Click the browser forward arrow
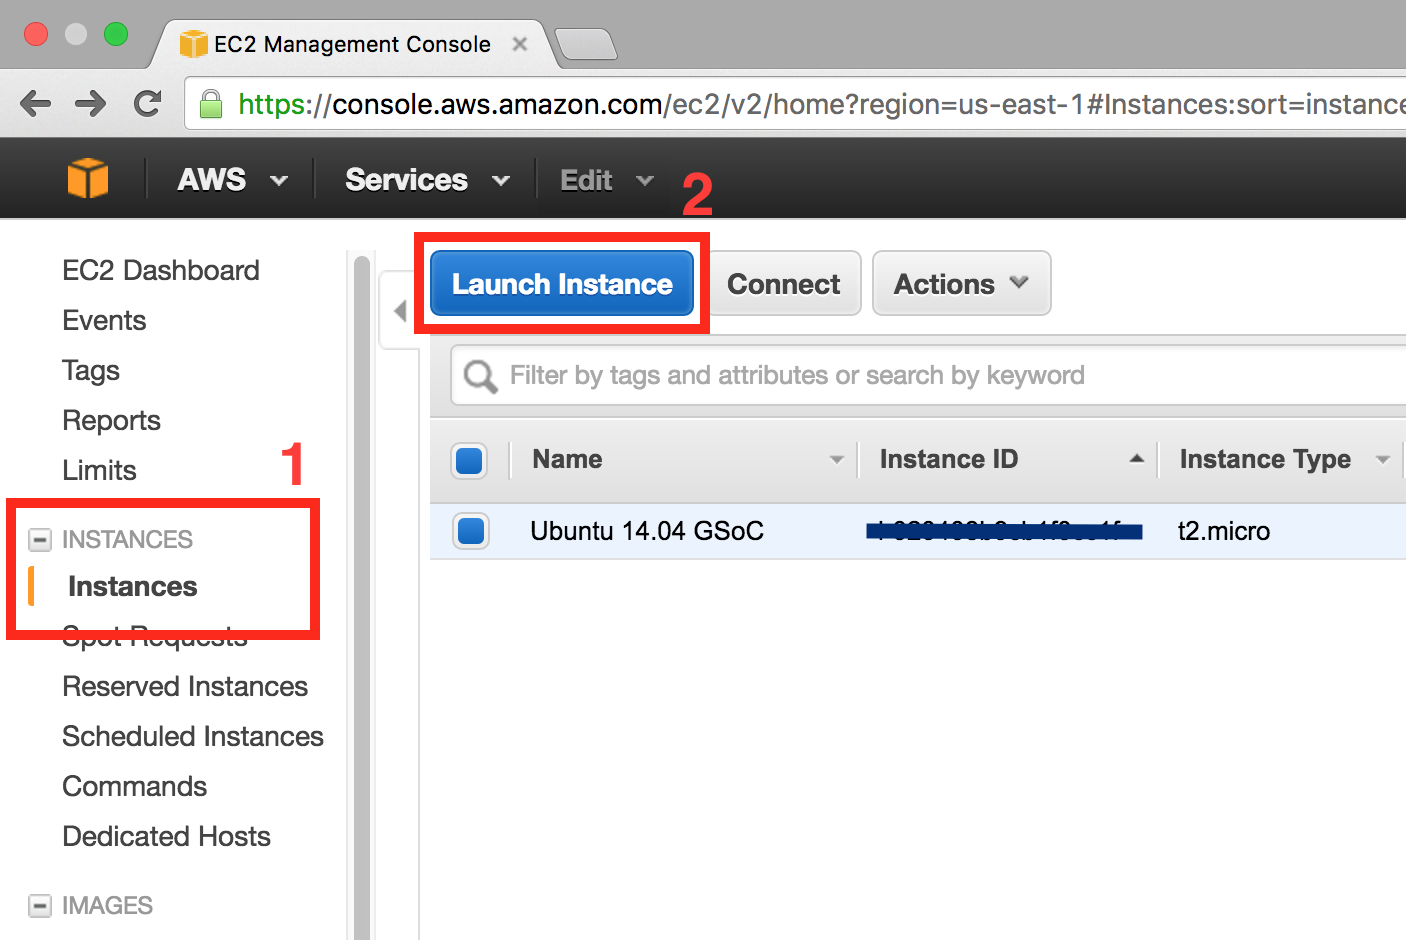The image size is (1406, 940). 91,104
